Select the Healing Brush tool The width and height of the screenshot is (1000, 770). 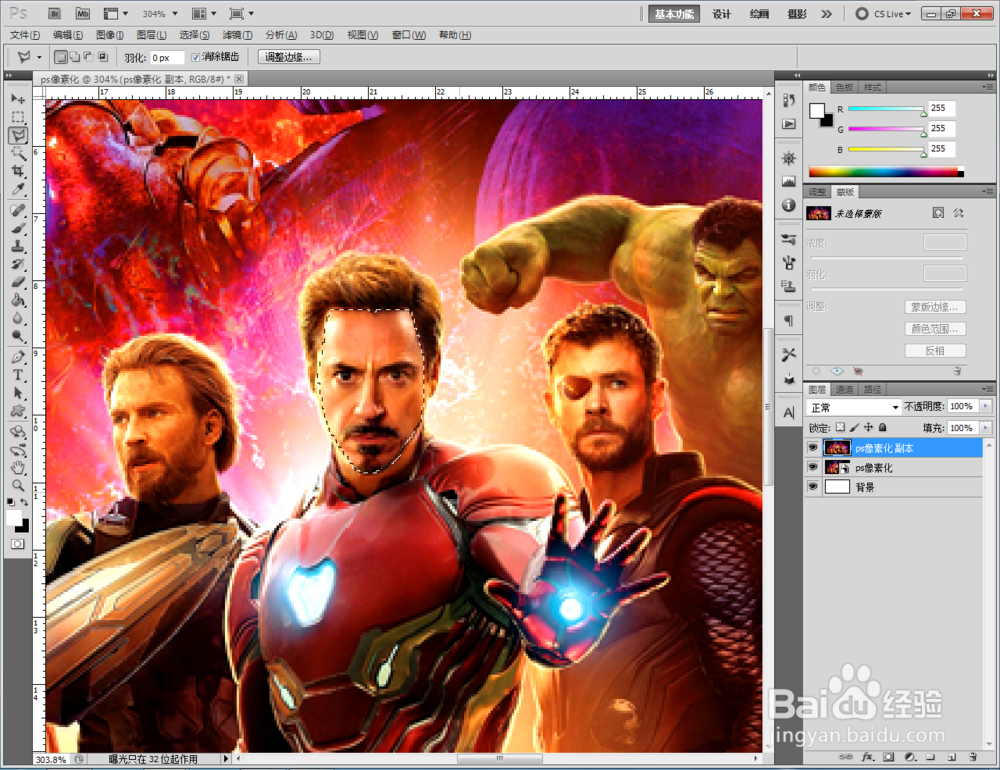click(x=18, y=211)
